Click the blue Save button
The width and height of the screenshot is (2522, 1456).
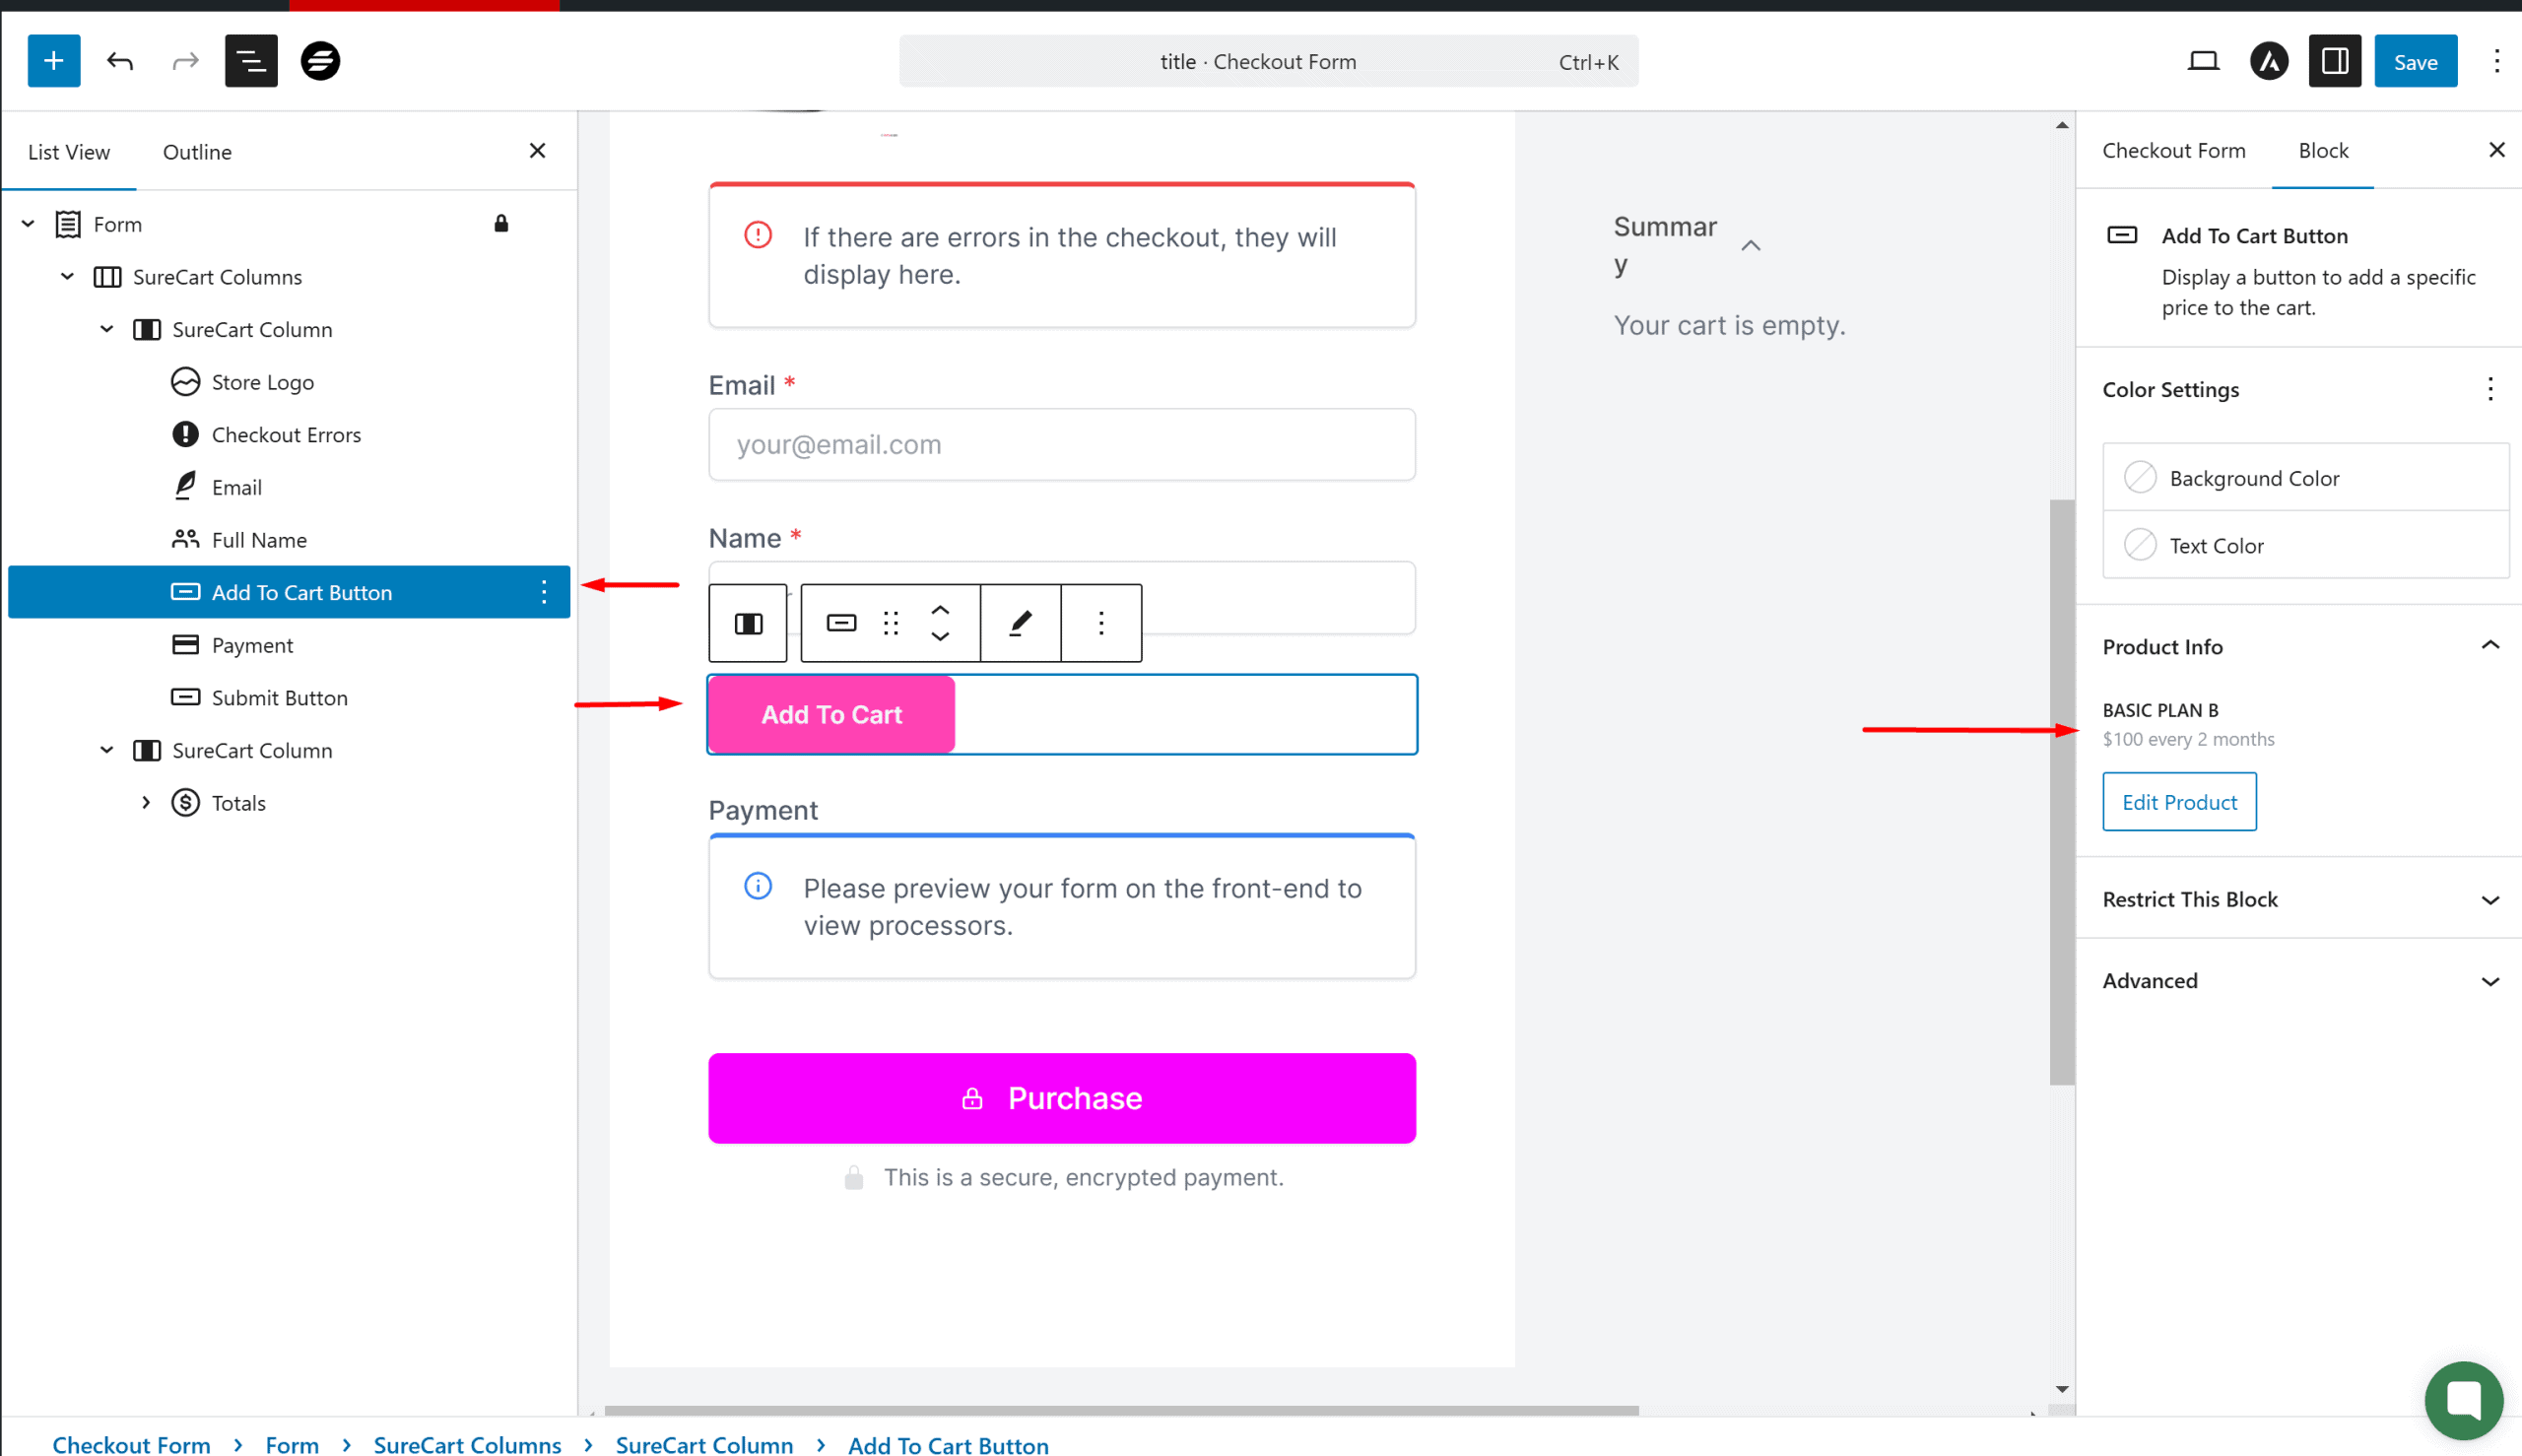pyautogui.click(x=2414, y=61)
